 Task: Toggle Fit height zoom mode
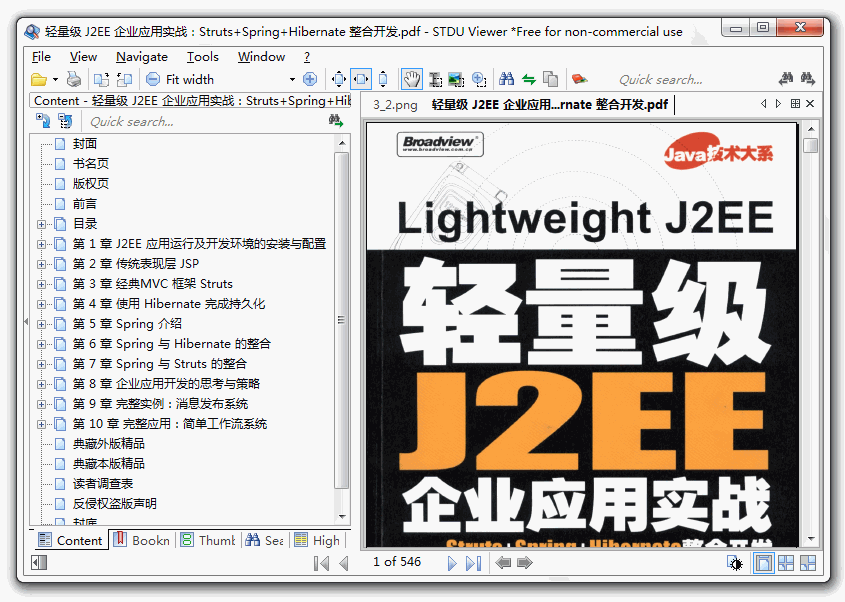click(383, 80)
